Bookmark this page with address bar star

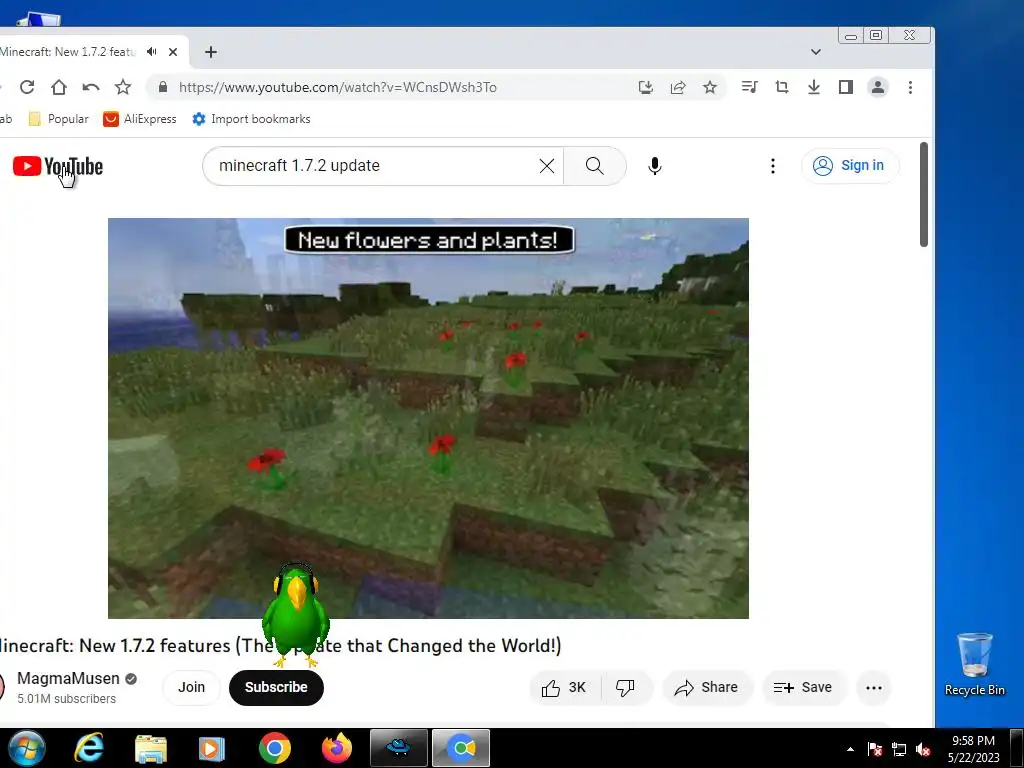[x=710, y=88]
